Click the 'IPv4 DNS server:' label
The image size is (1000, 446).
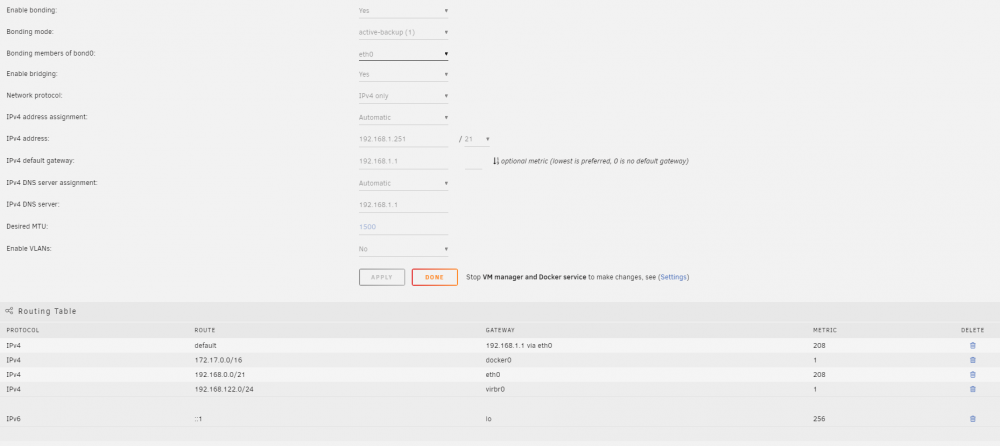[33, 205]
